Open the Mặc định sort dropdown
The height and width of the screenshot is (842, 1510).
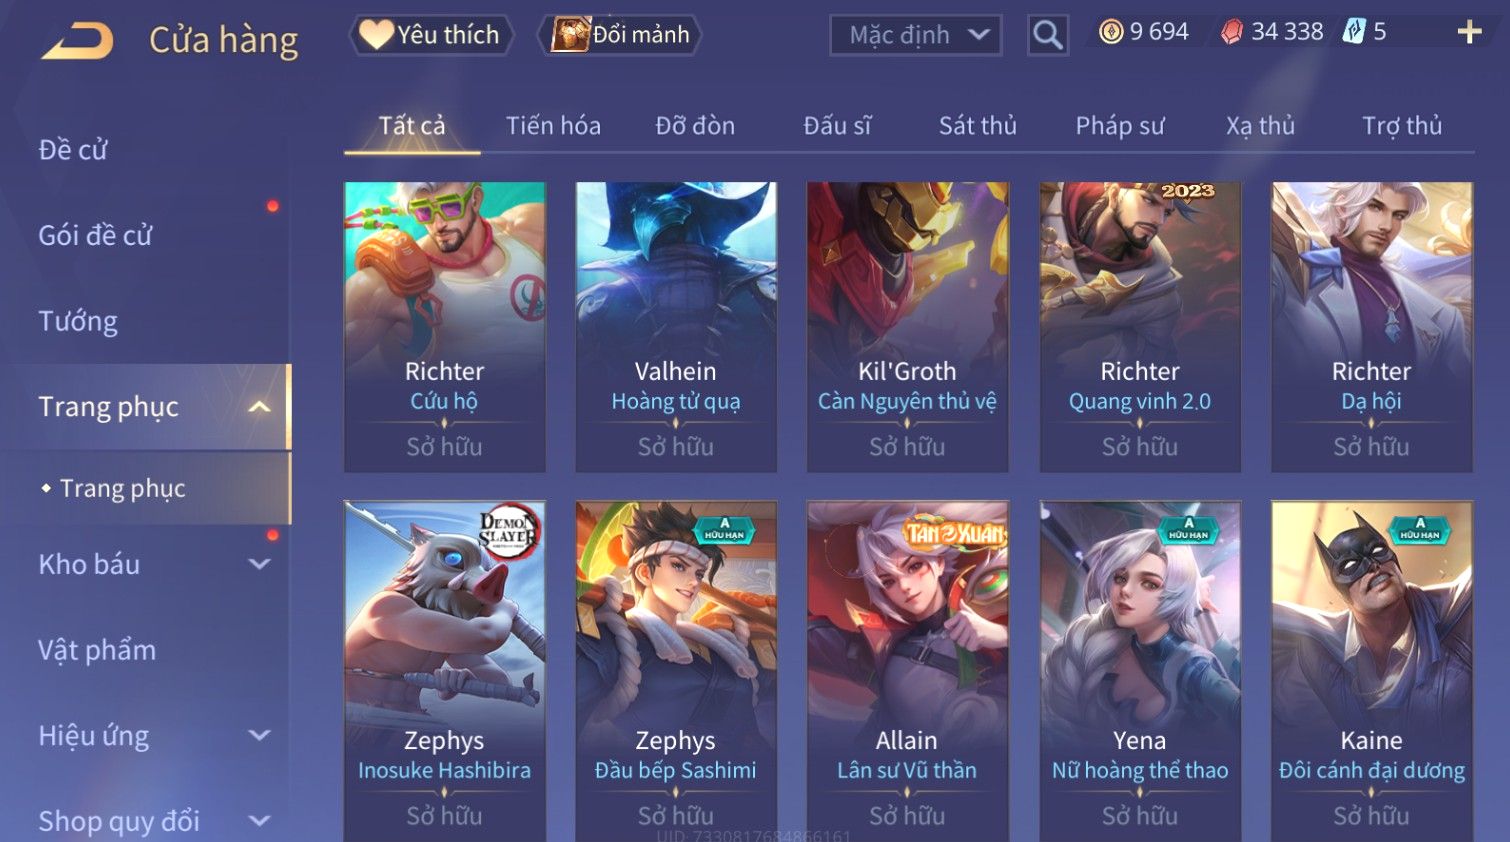[x=915, y=35]
